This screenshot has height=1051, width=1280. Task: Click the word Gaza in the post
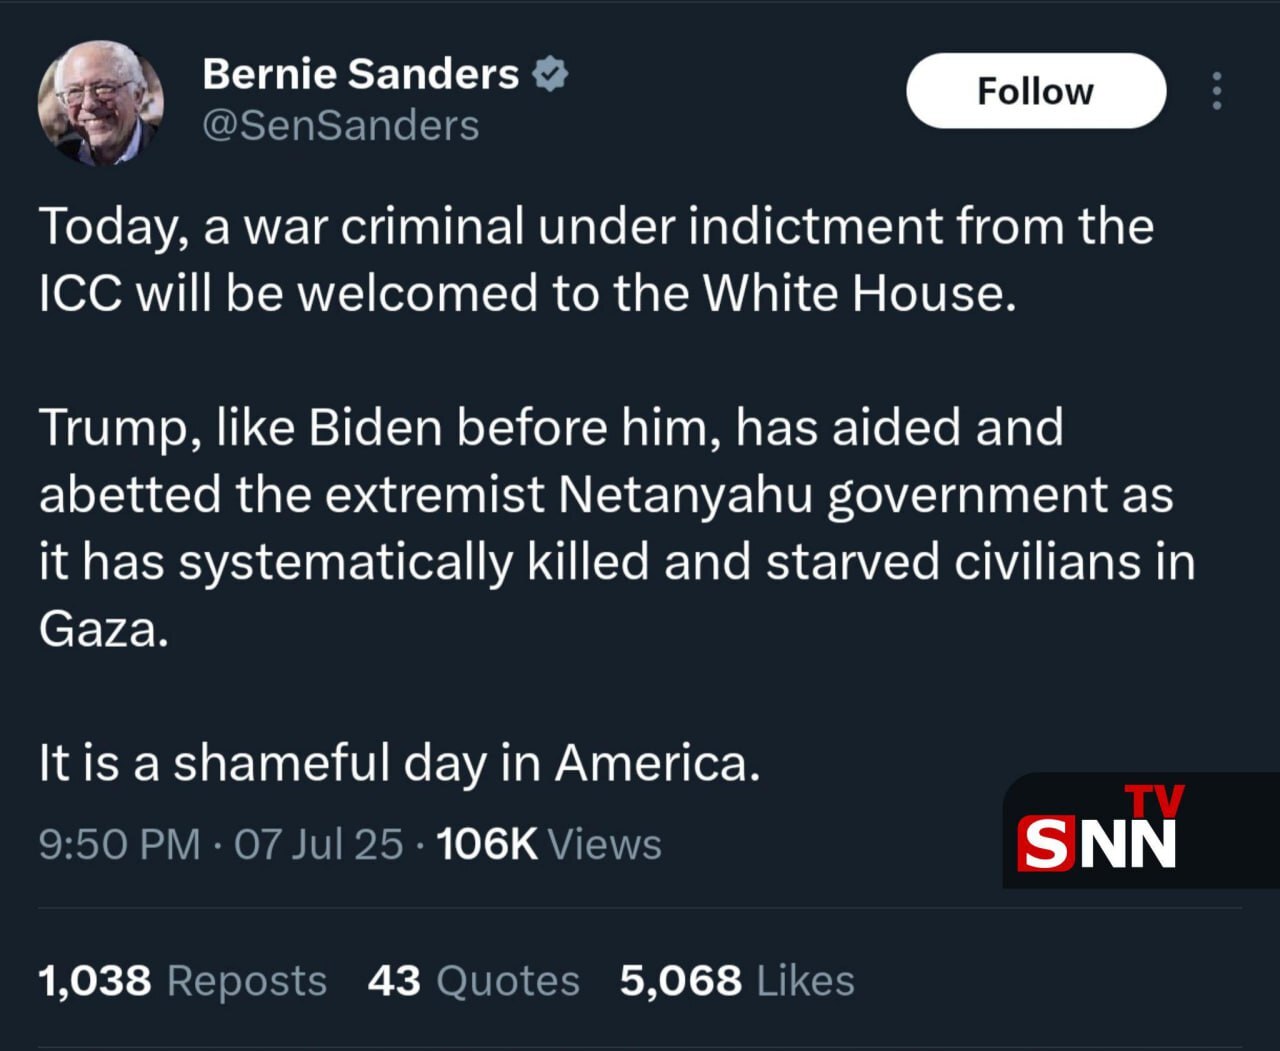(103, 629)
